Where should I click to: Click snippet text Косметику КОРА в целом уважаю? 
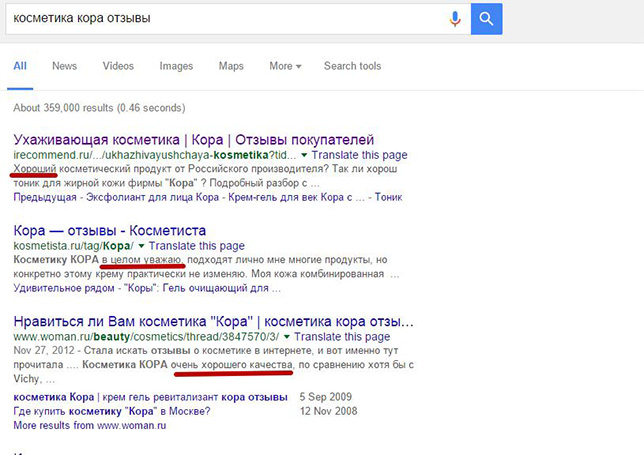pos(97,260)
